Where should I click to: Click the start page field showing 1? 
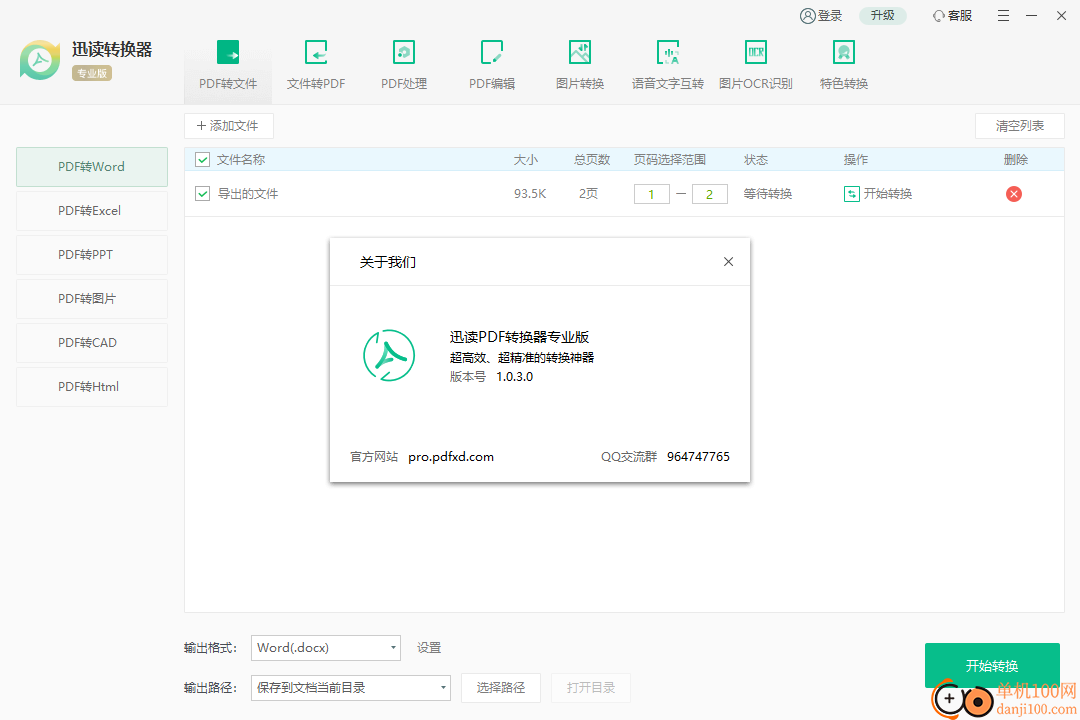click(652, 194)
